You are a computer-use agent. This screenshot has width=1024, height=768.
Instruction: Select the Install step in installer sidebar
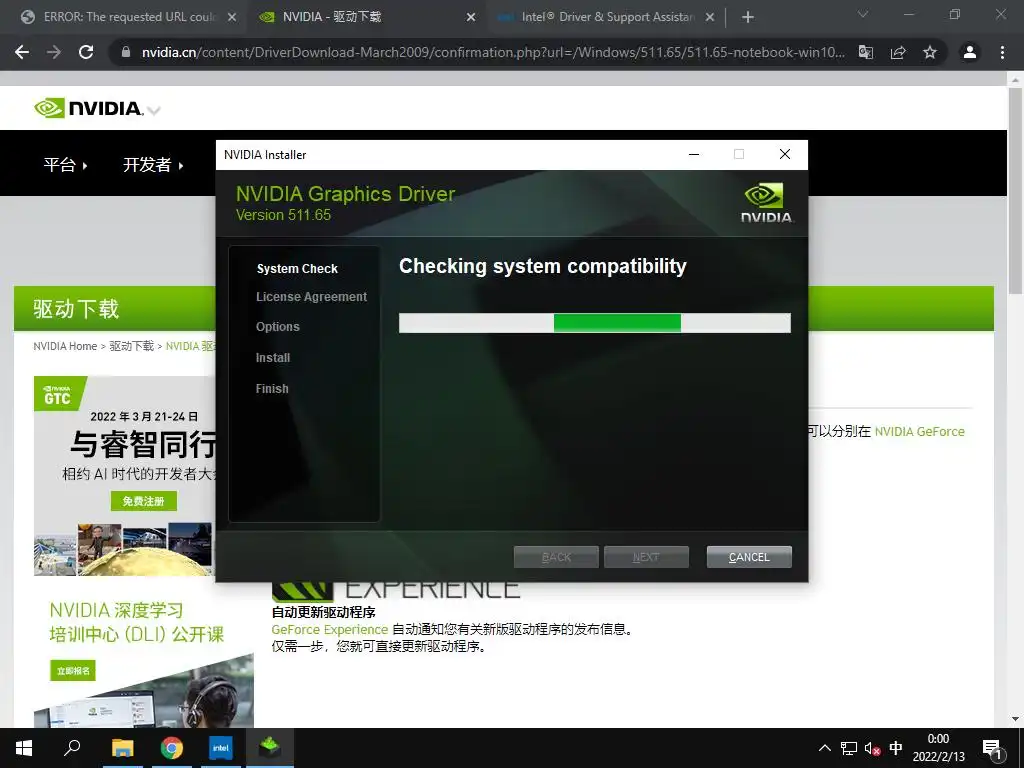(x=273, y=358)
